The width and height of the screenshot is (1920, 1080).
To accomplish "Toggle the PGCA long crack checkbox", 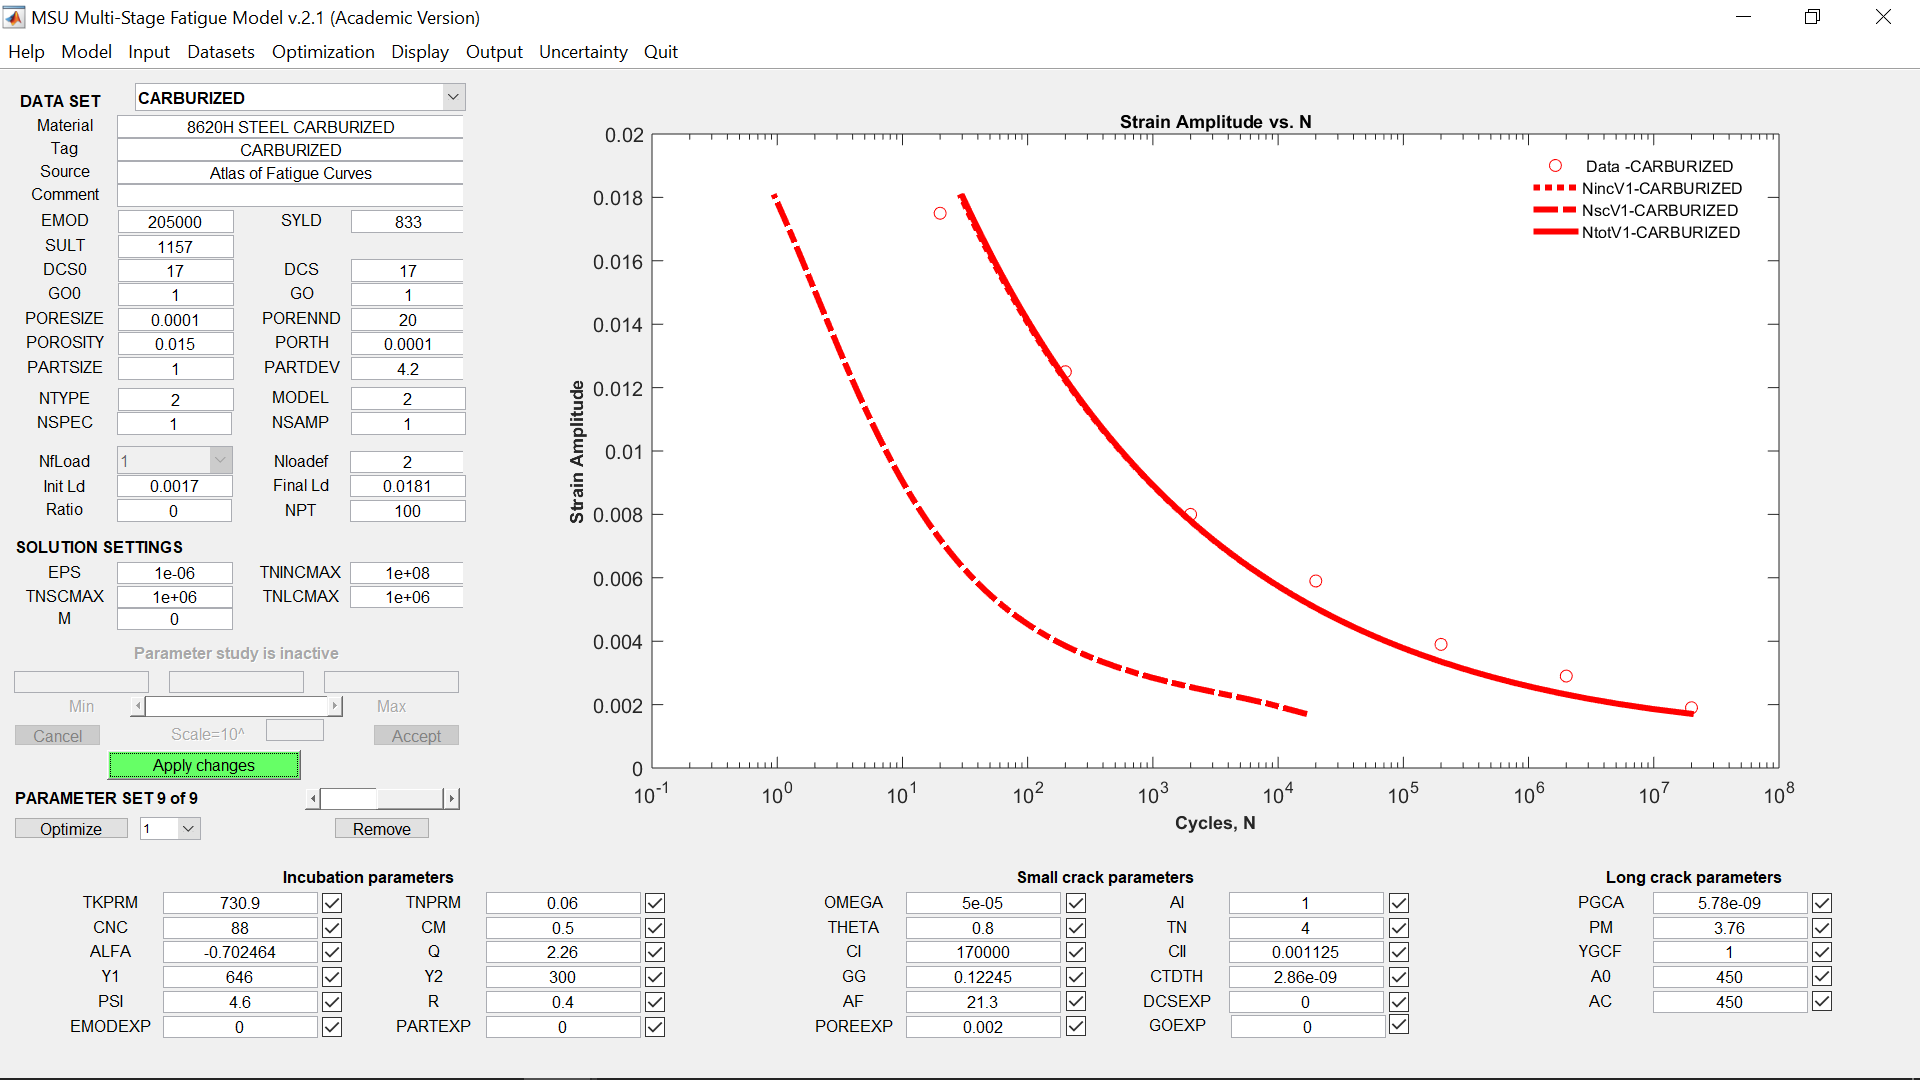I will [x=1822, y=903].
